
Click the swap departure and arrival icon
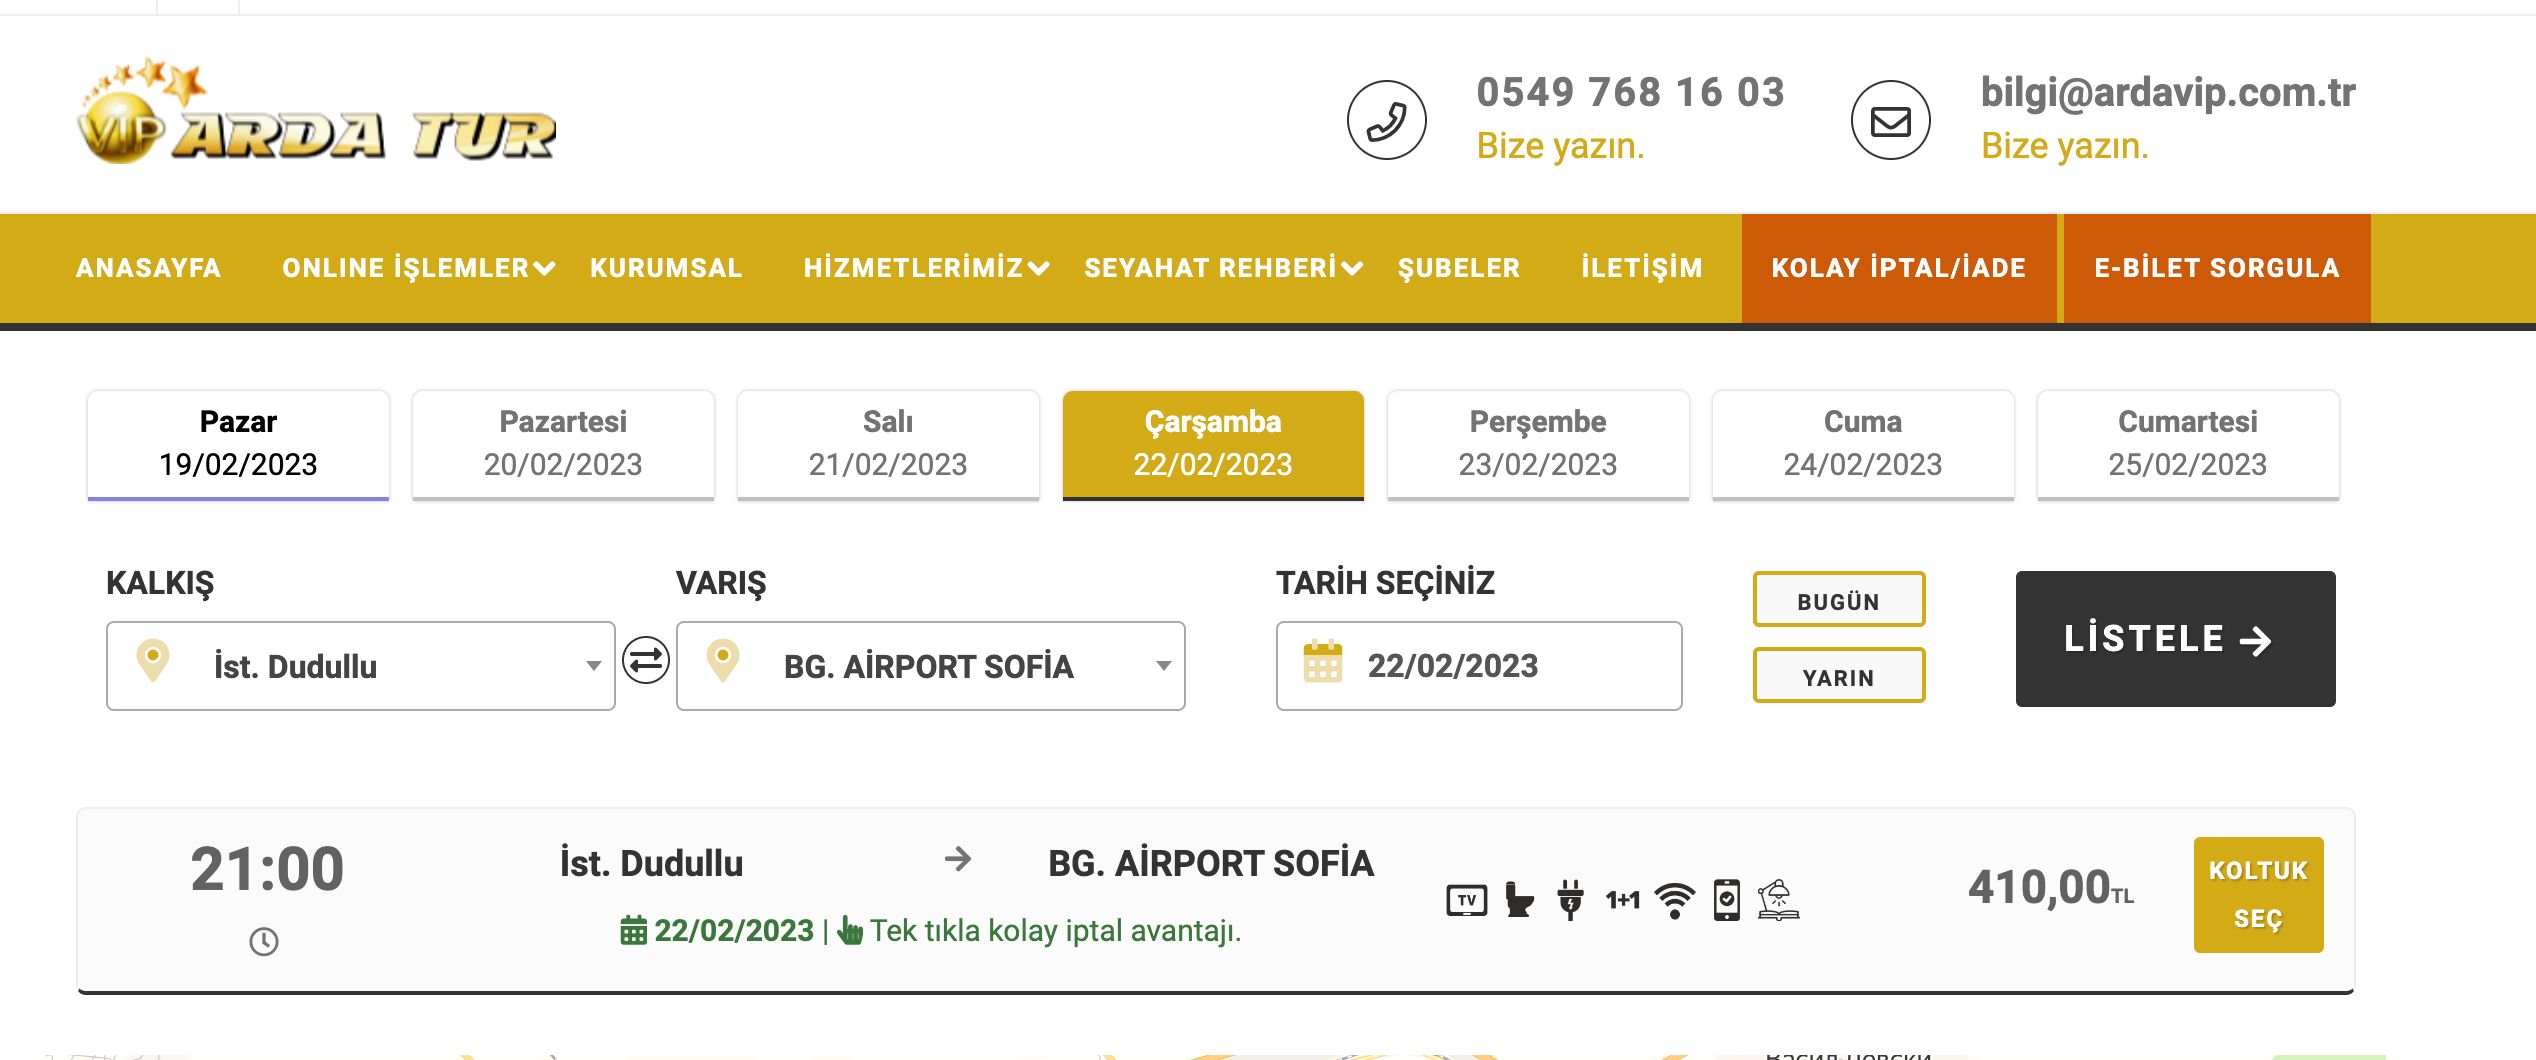(646, 661)
